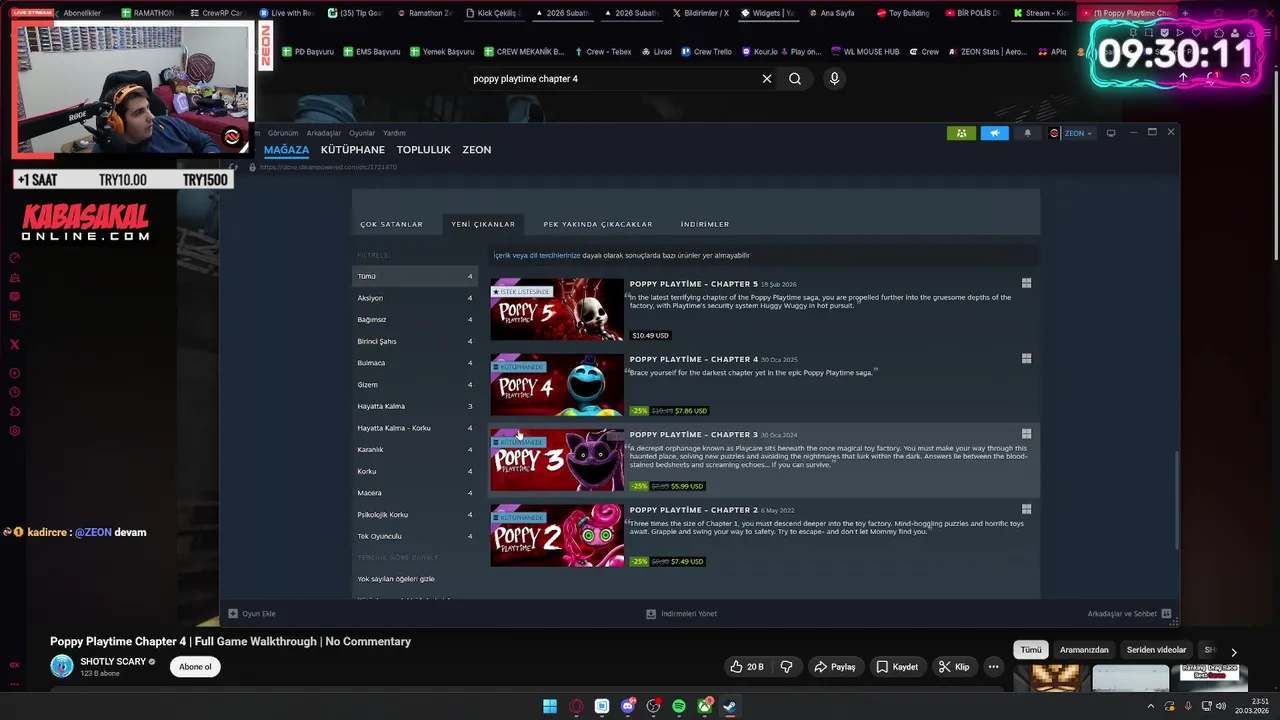1280x720 pixels.
Task: Open Steam from the taskbar
Action: (730, 706)
